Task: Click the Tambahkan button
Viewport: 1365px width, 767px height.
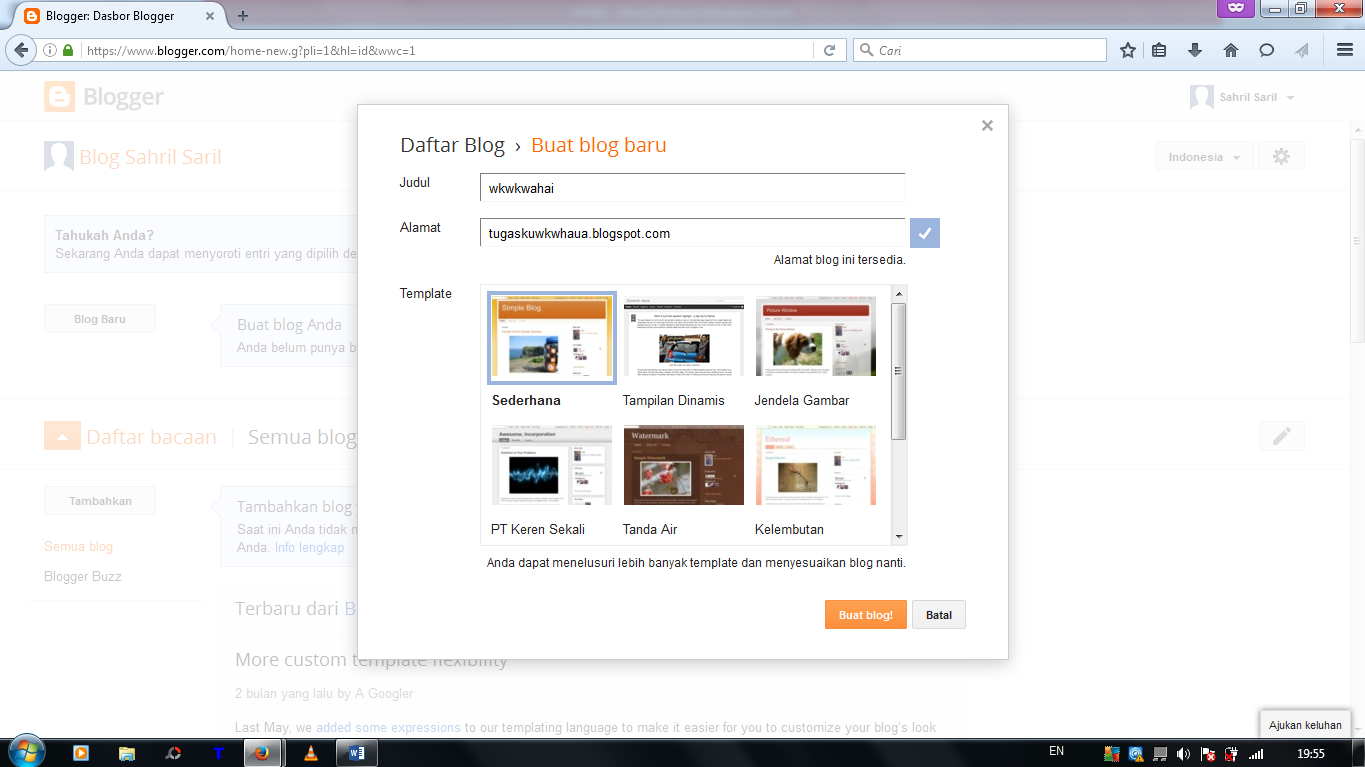Action: pos(100,501)
